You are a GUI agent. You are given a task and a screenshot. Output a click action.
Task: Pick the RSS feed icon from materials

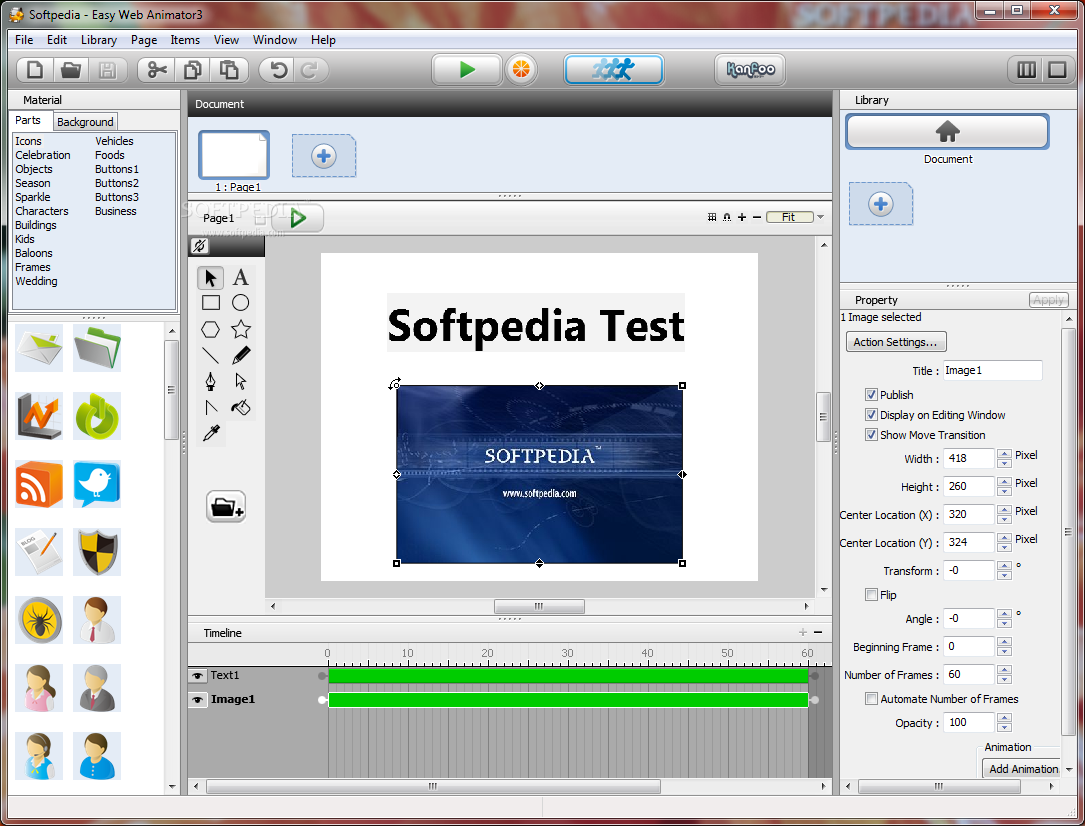click(39, 484)
